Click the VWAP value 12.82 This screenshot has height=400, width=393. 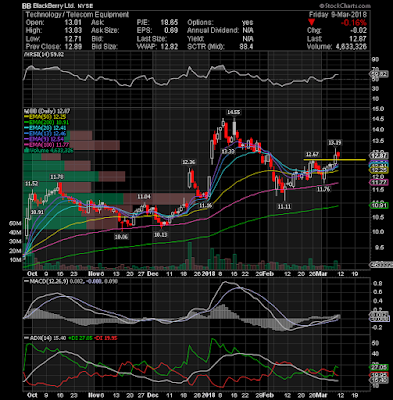coord(170,47)
